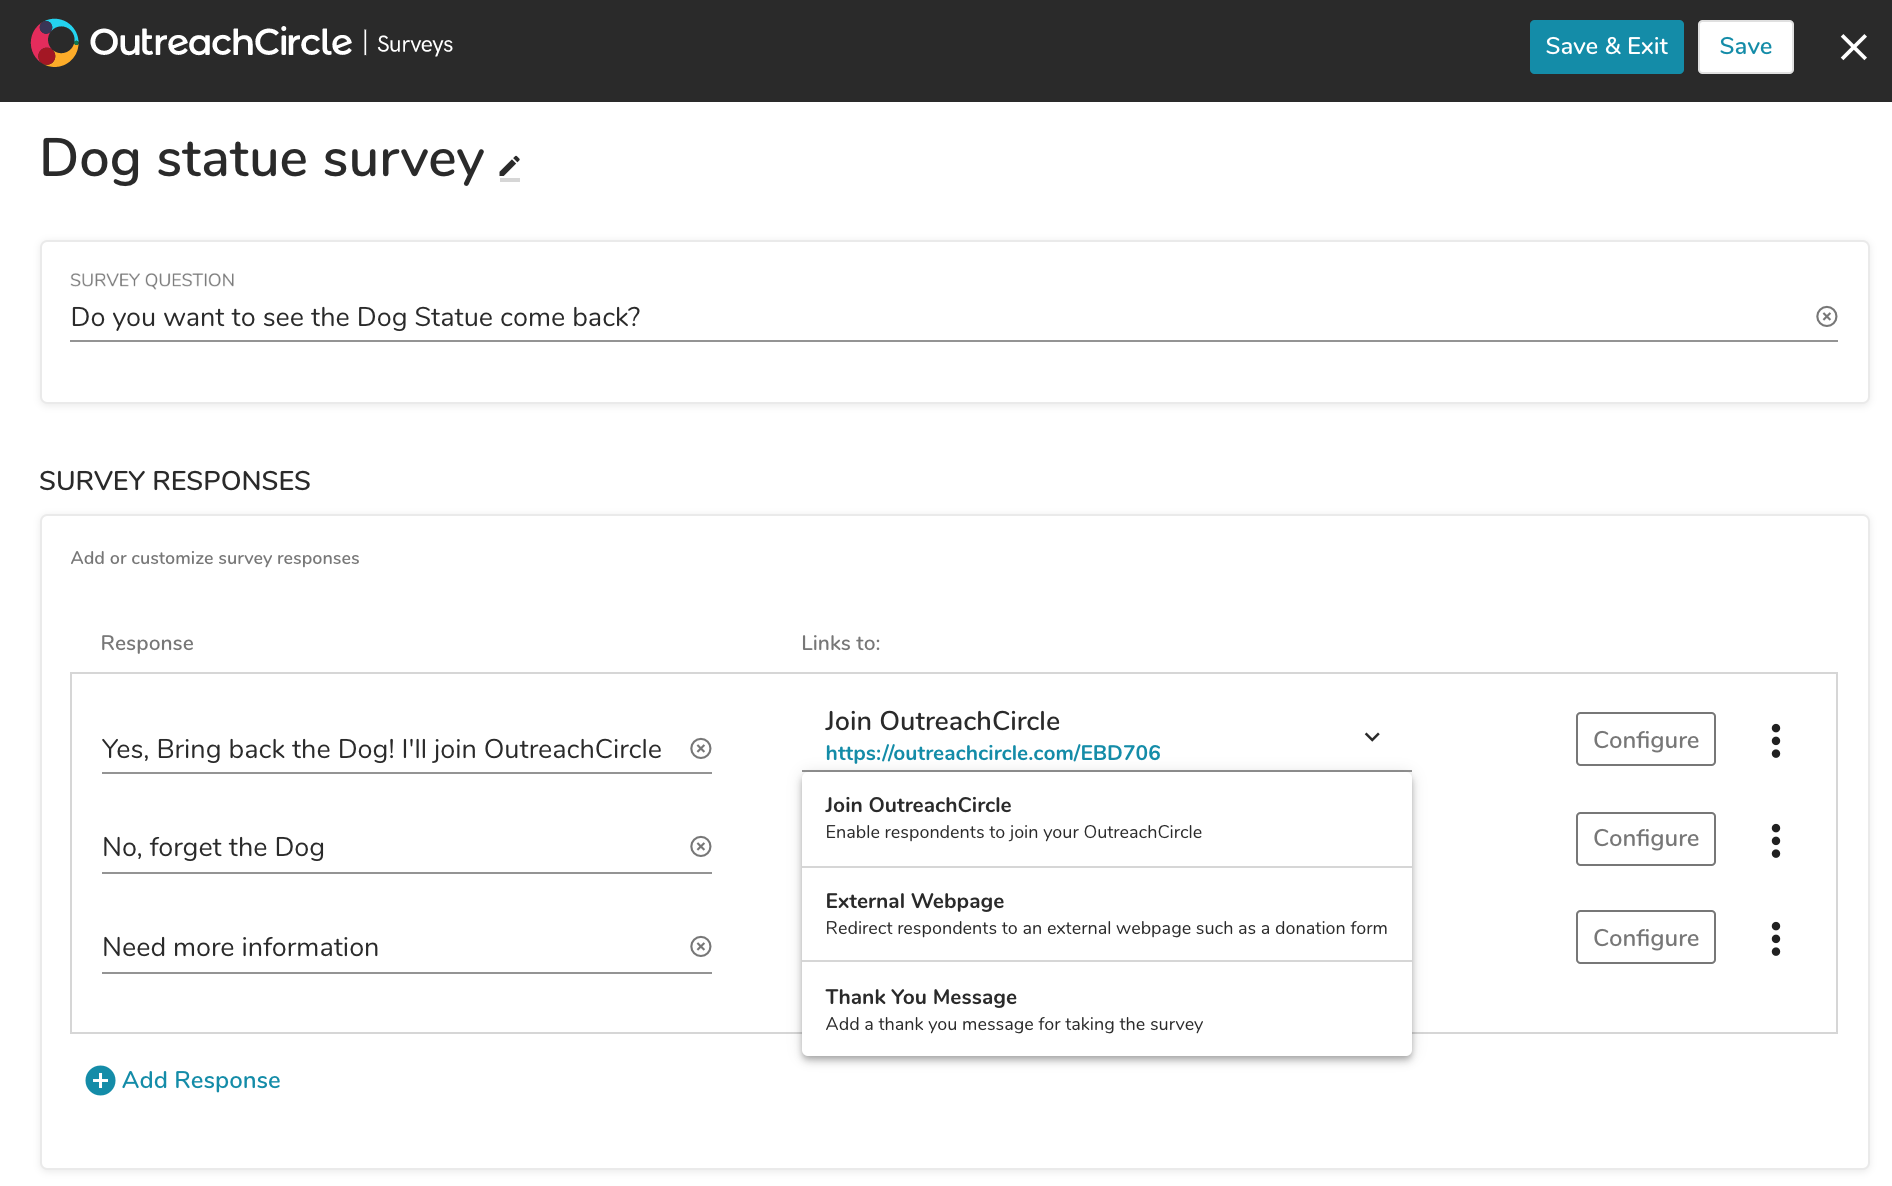Click the Save button
This screenshot has width=1892, height=1186.
1745,47
